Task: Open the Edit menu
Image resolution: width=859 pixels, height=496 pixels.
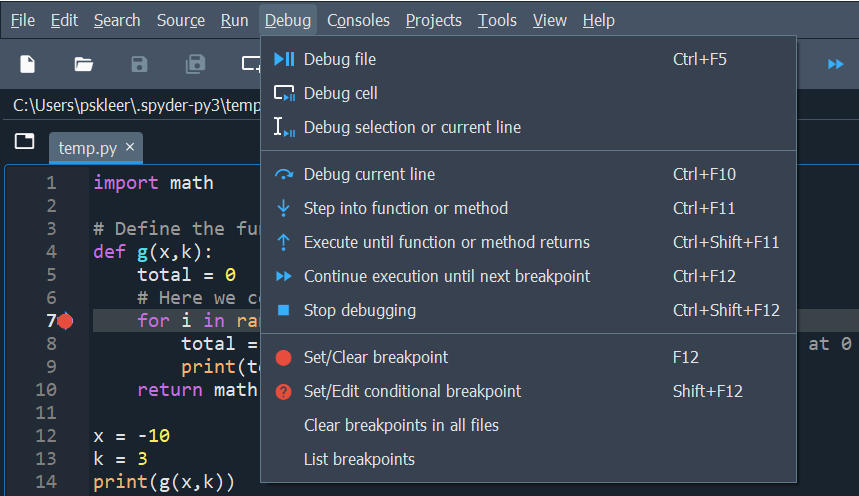Action: point(64,20)
